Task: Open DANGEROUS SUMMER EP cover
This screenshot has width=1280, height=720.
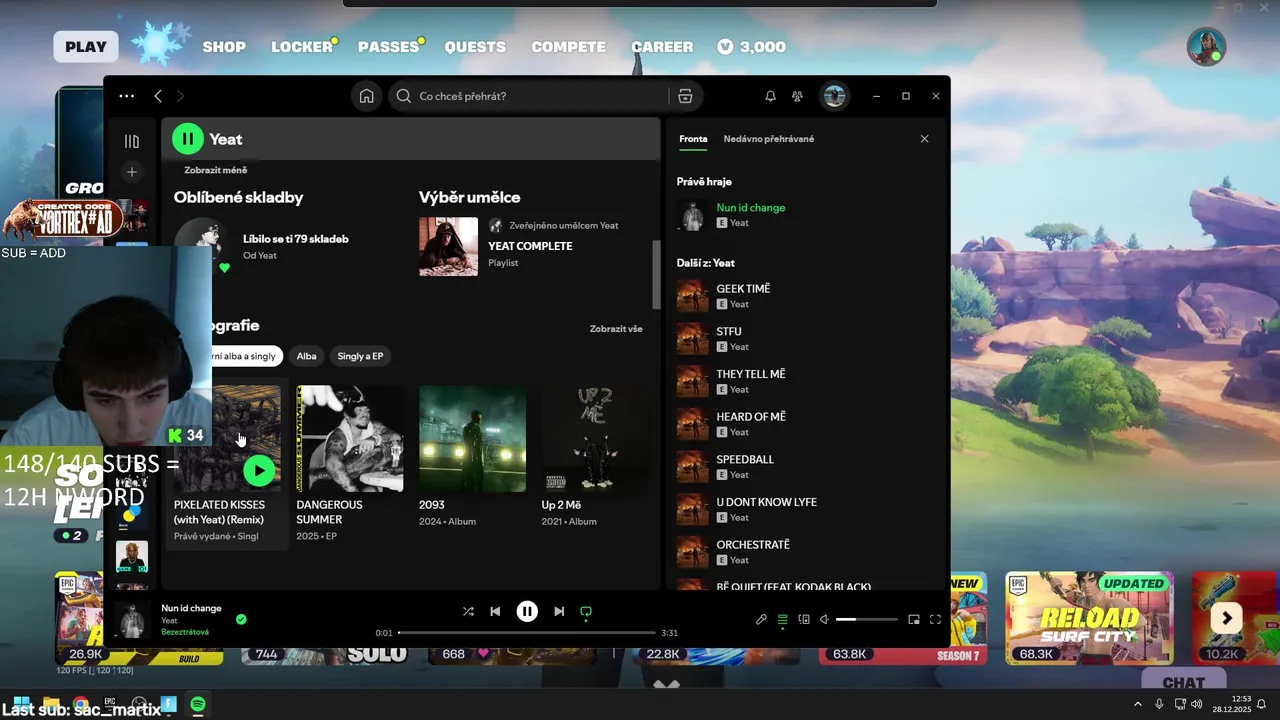Action: point(350,438)
